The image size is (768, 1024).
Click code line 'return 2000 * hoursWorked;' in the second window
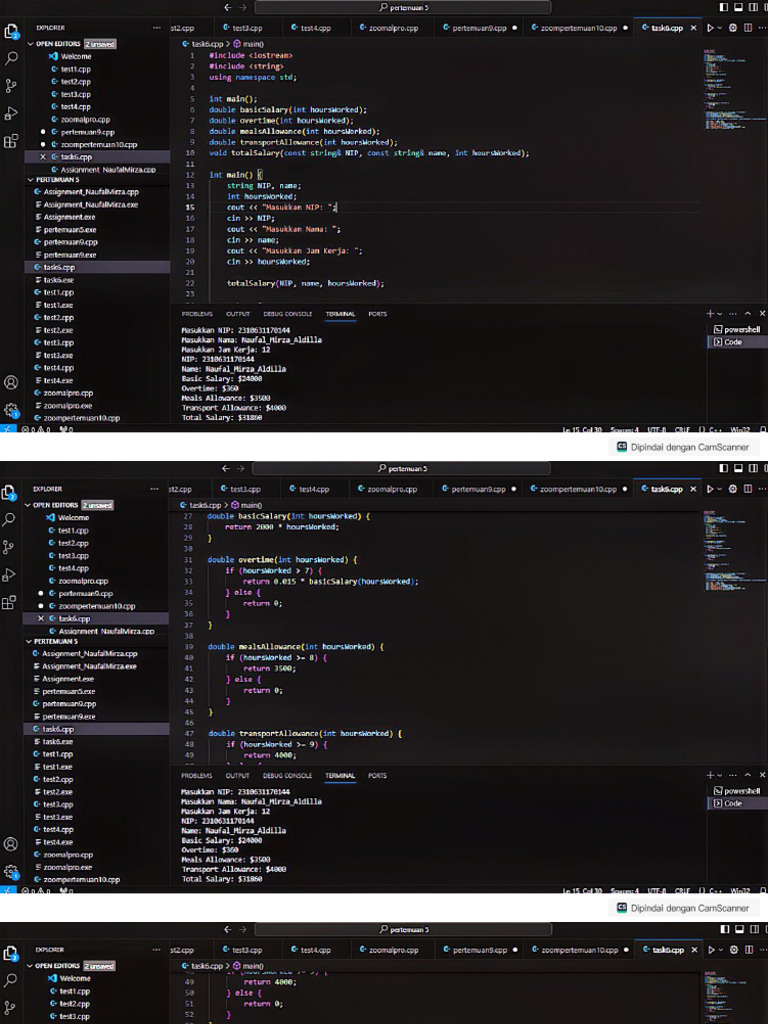pyautogui.click(x=282, y=527)
